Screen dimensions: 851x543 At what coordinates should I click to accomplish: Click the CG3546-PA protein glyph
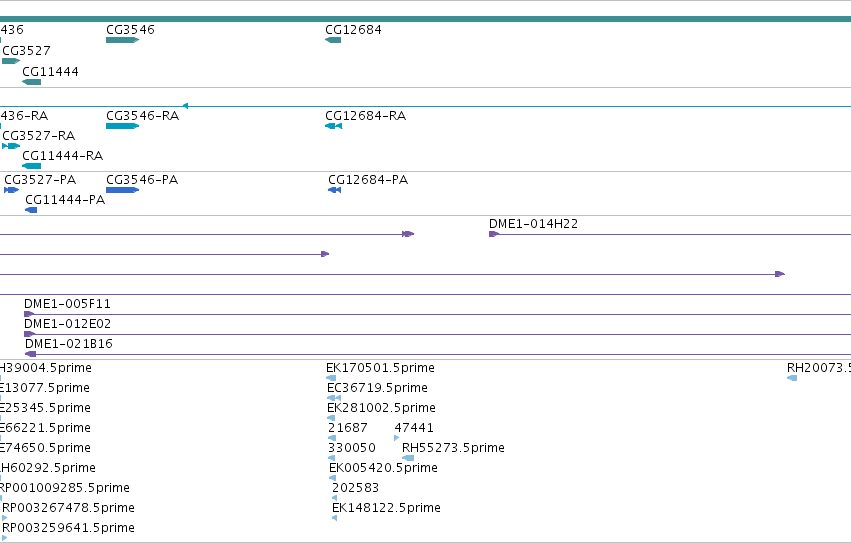tap(123, 190)
